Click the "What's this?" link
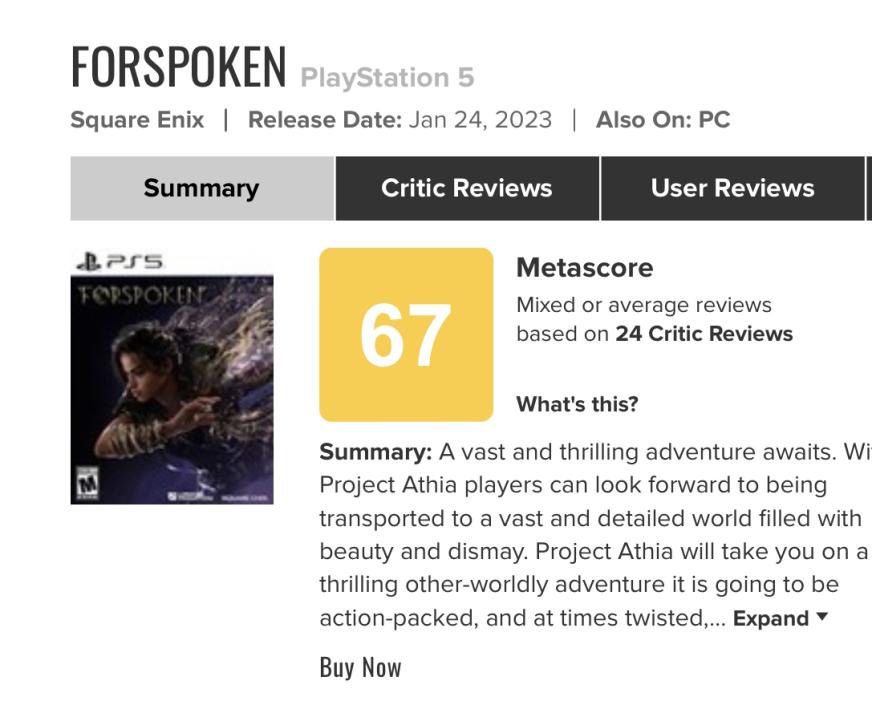This screenshot has height=701, width=872. point(577,404)
